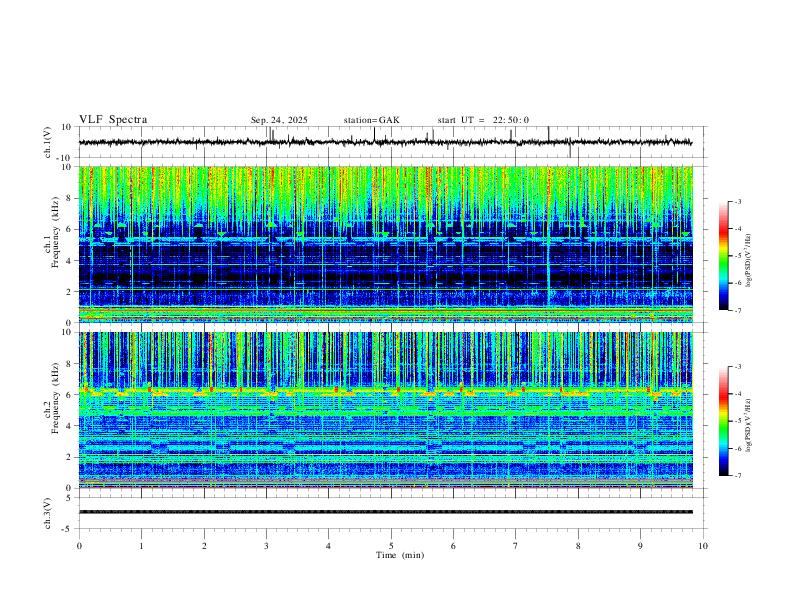Click the "station=GAK" label
792x612 pixels.
pos(371,120)
